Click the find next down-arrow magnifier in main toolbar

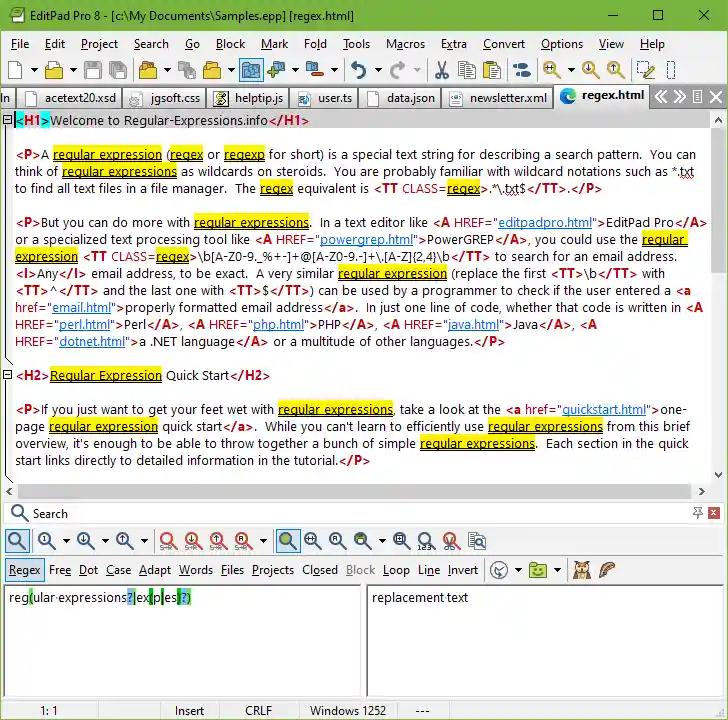pyautogui.click(x=590, y=70)
